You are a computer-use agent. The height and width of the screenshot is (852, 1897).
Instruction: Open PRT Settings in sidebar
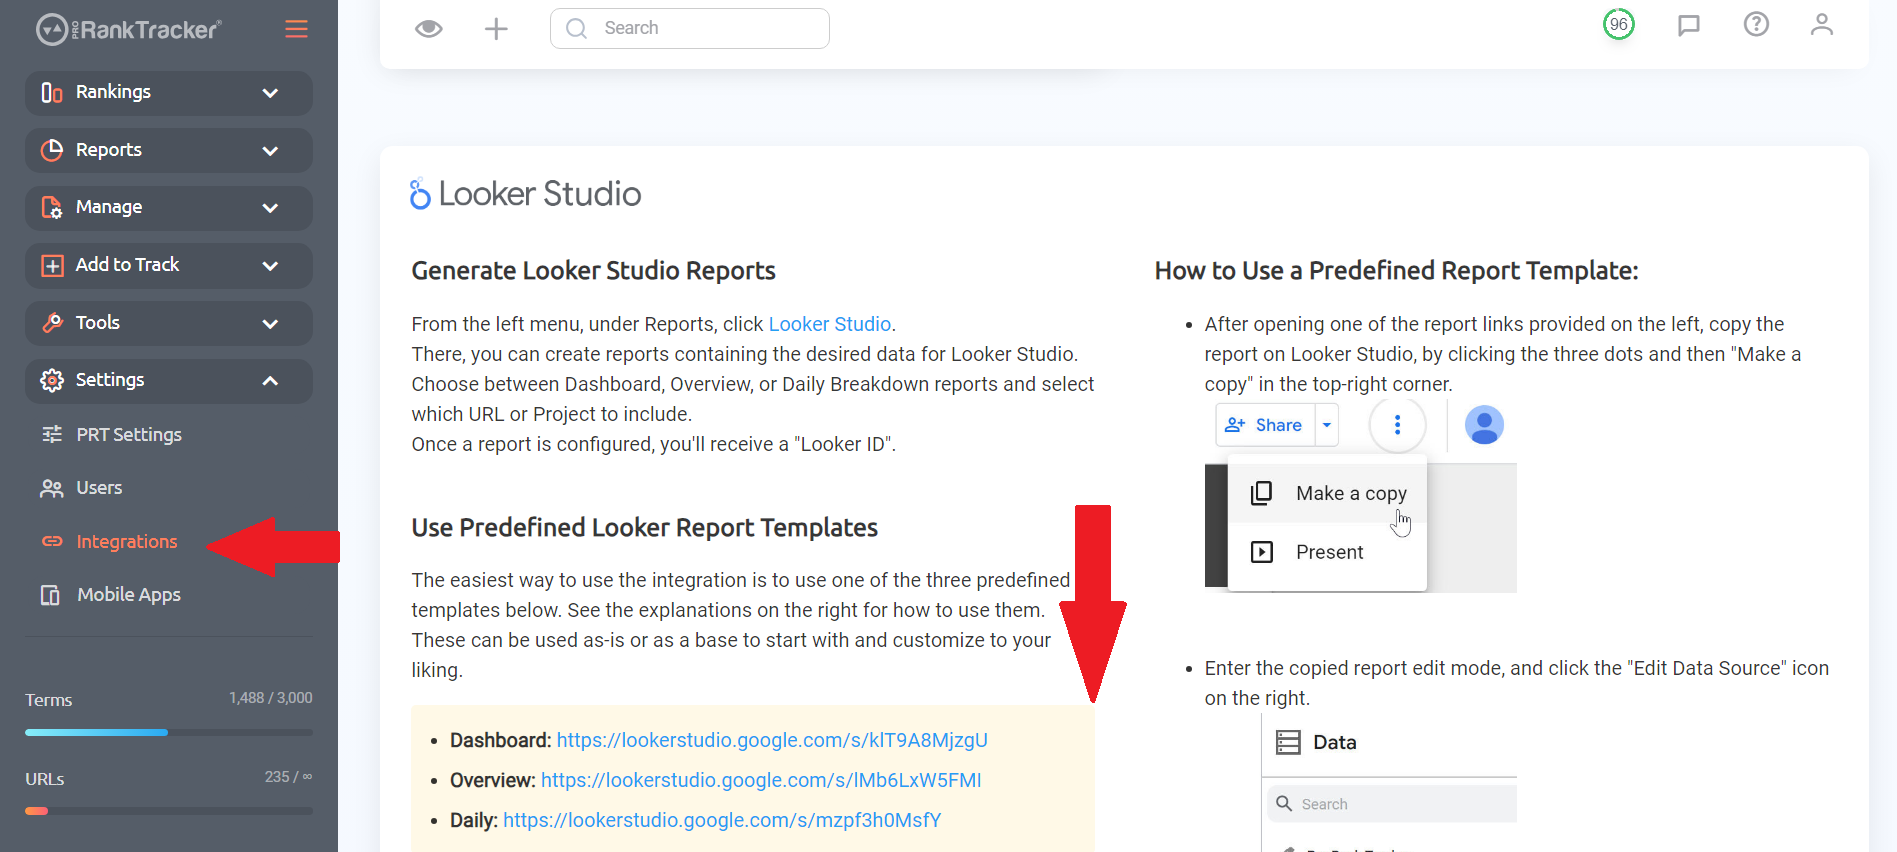tap(129, 434)
